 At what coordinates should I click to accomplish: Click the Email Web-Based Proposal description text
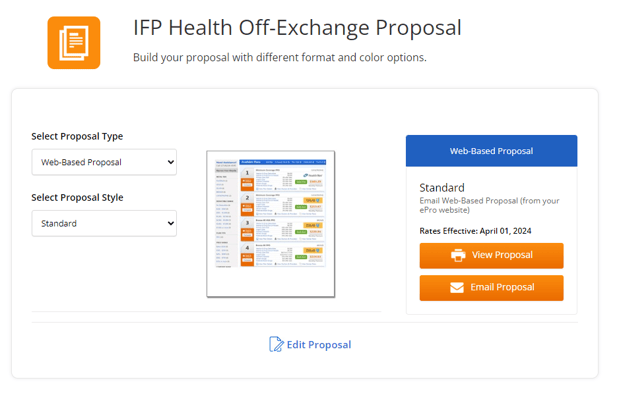[489, 205]
